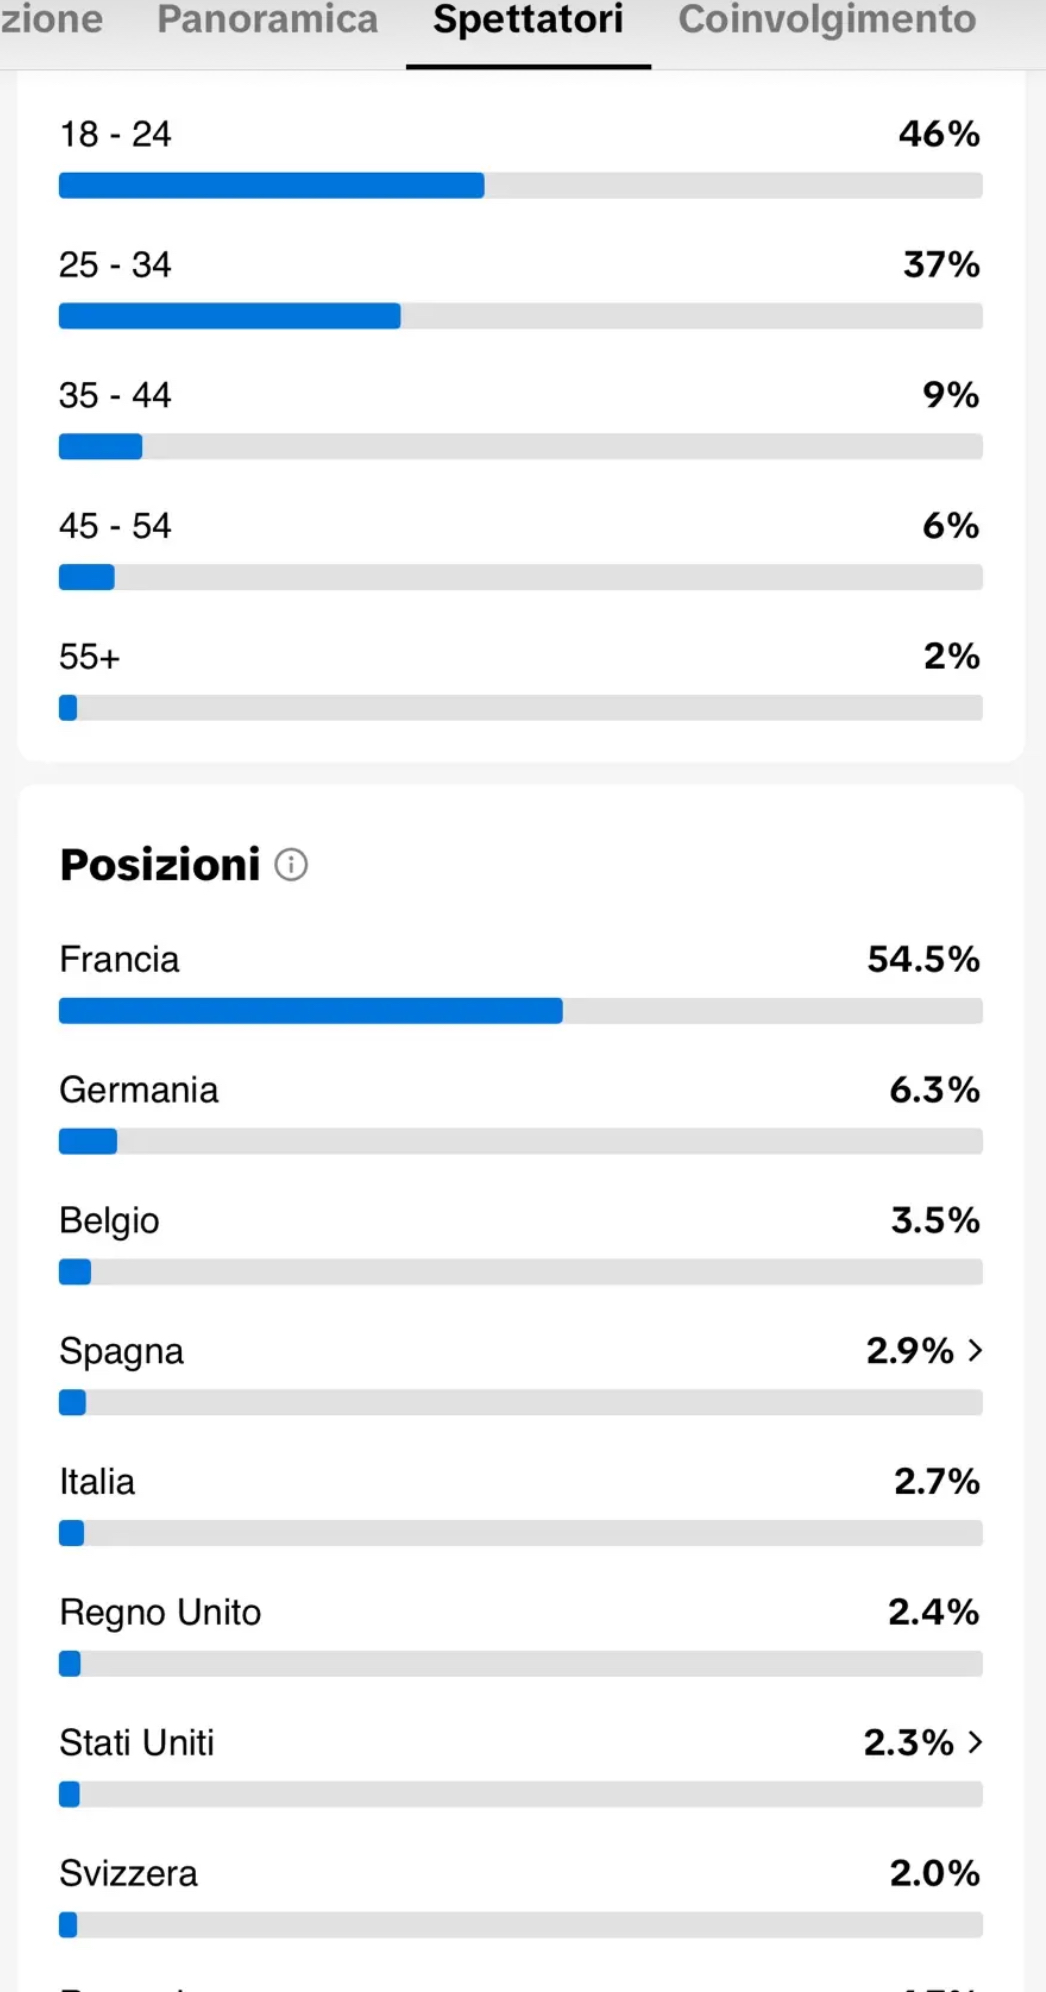Tap the Regno Unito location label
Screen dimensions: 1046x1992
[x=160, y=1613]
